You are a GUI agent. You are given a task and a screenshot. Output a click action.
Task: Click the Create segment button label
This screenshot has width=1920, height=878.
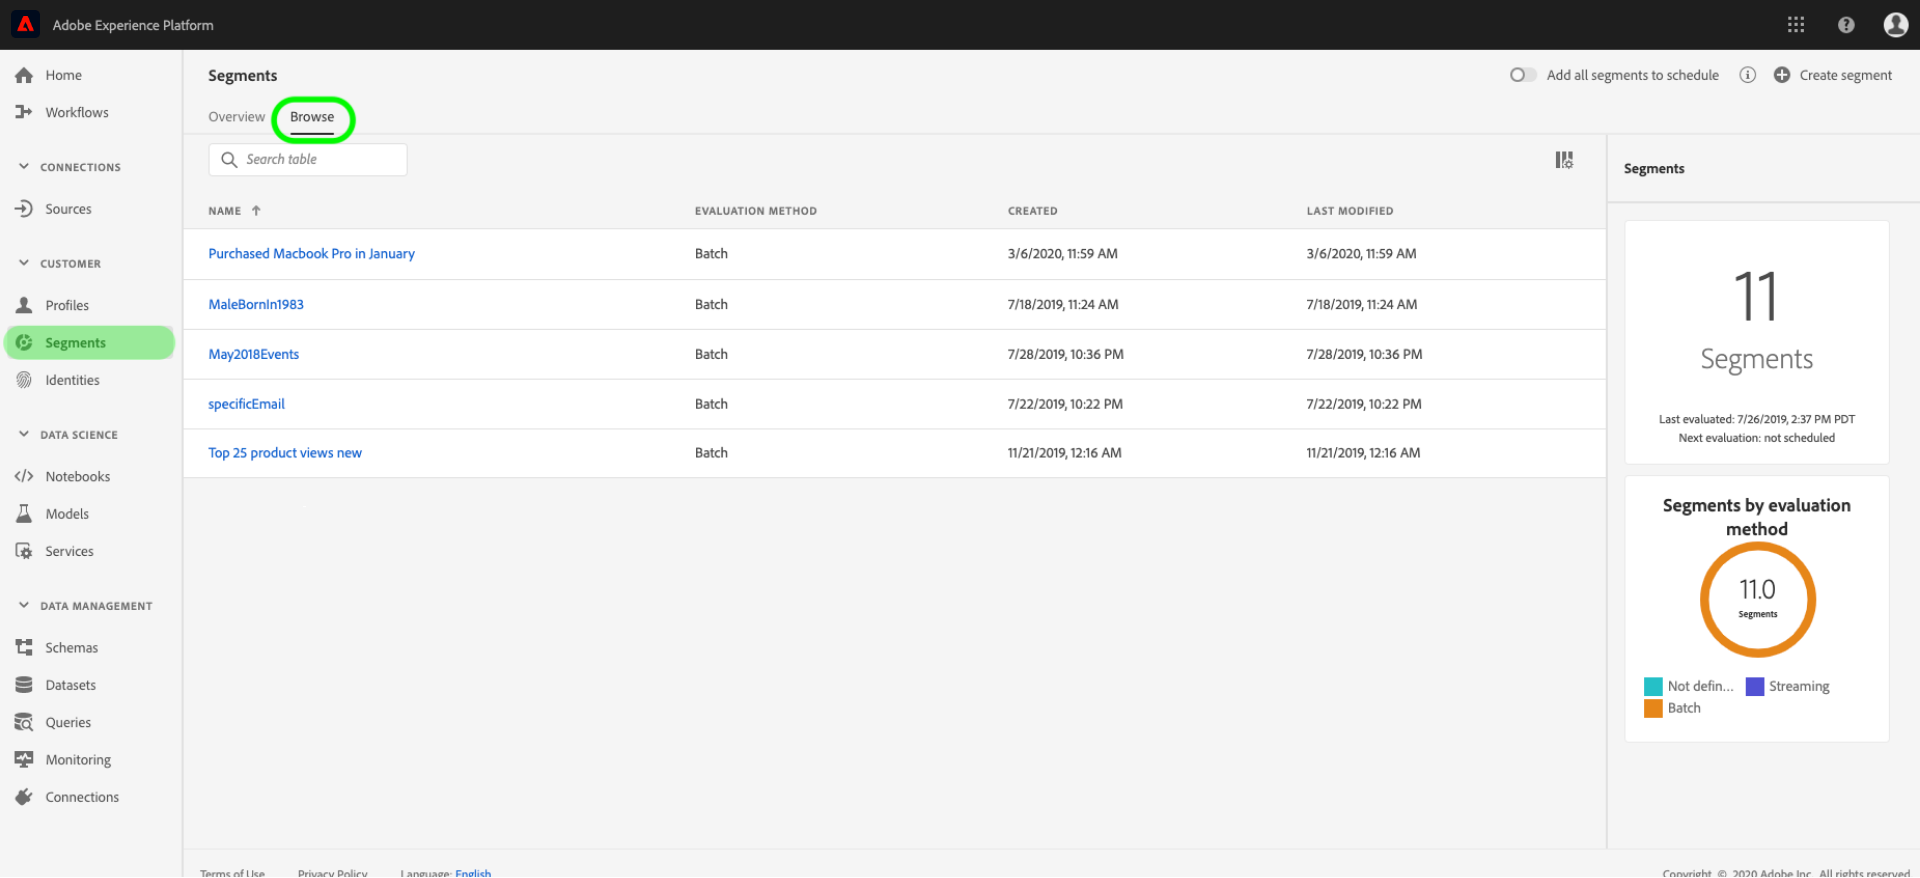pos(1845,75)
